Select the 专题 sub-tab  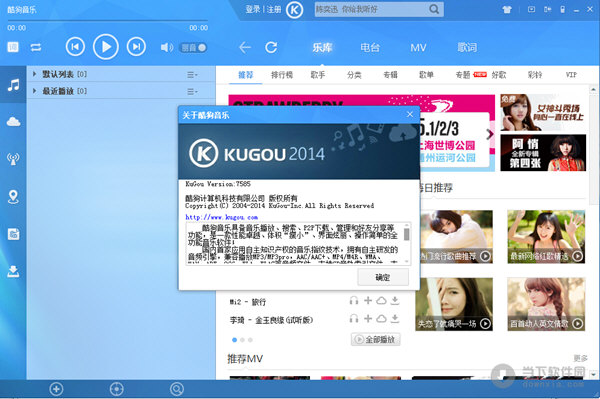coord(463,75)
